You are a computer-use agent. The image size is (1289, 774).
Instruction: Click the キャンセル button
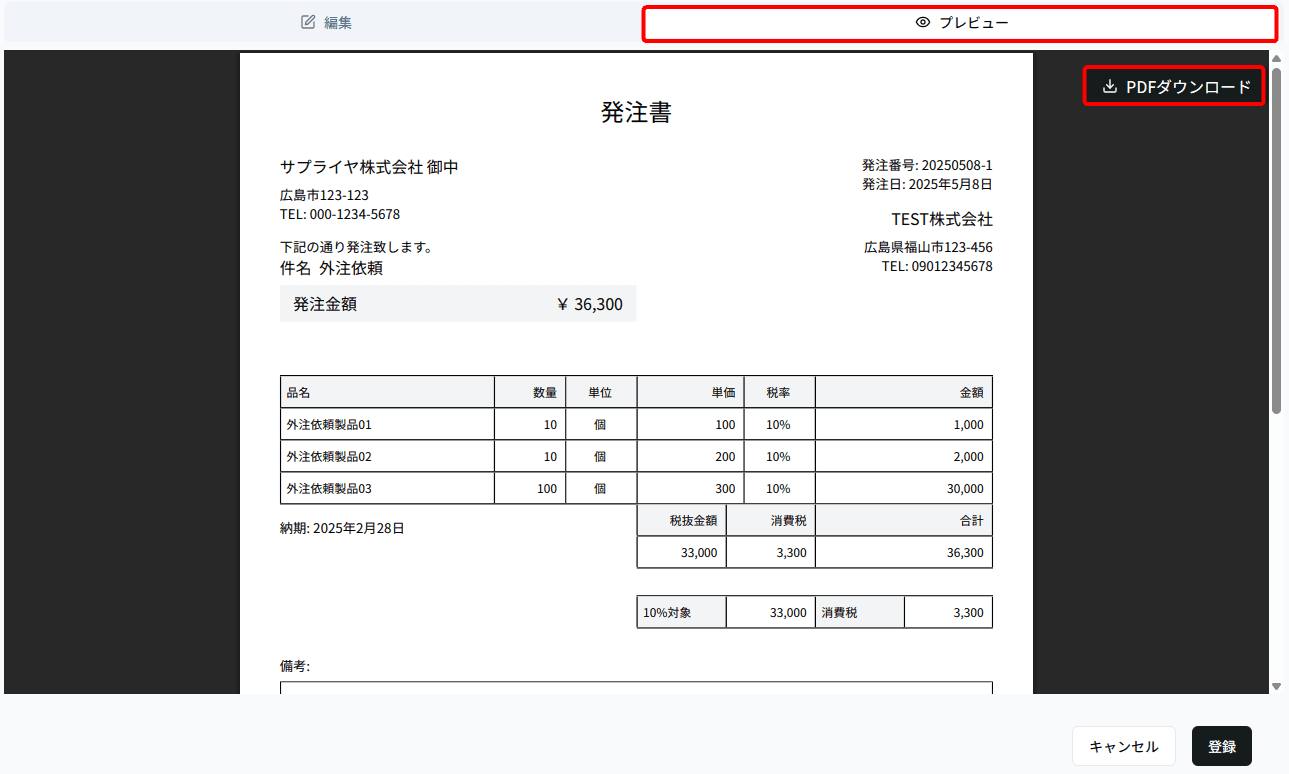[1123, 746]
